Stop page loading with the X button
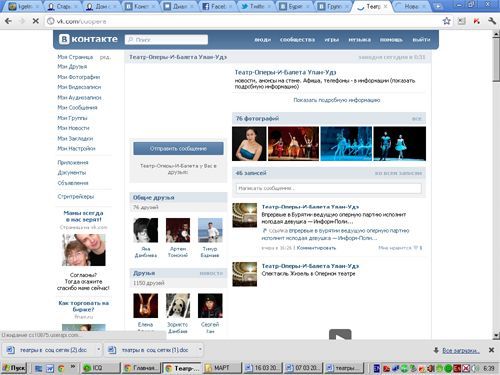 [x=36, y=21]
